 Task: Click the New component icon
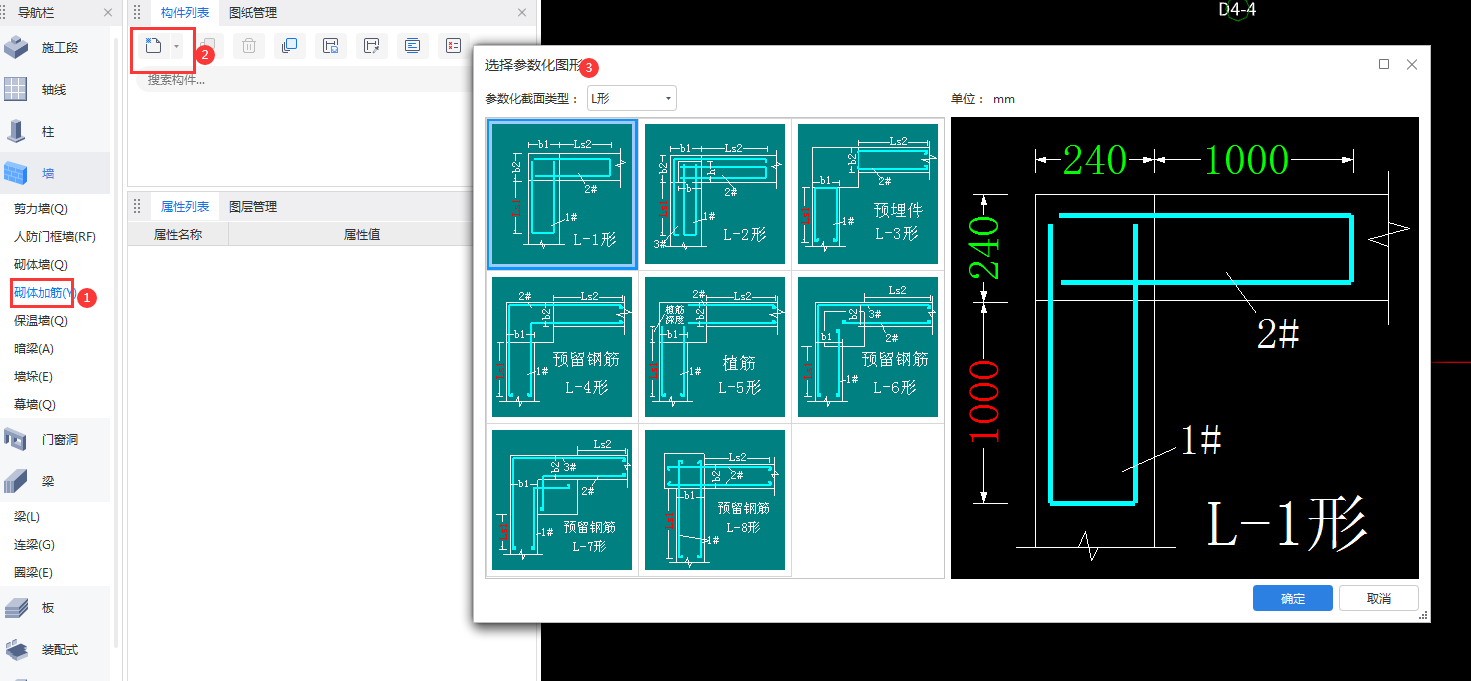[153, 46]
